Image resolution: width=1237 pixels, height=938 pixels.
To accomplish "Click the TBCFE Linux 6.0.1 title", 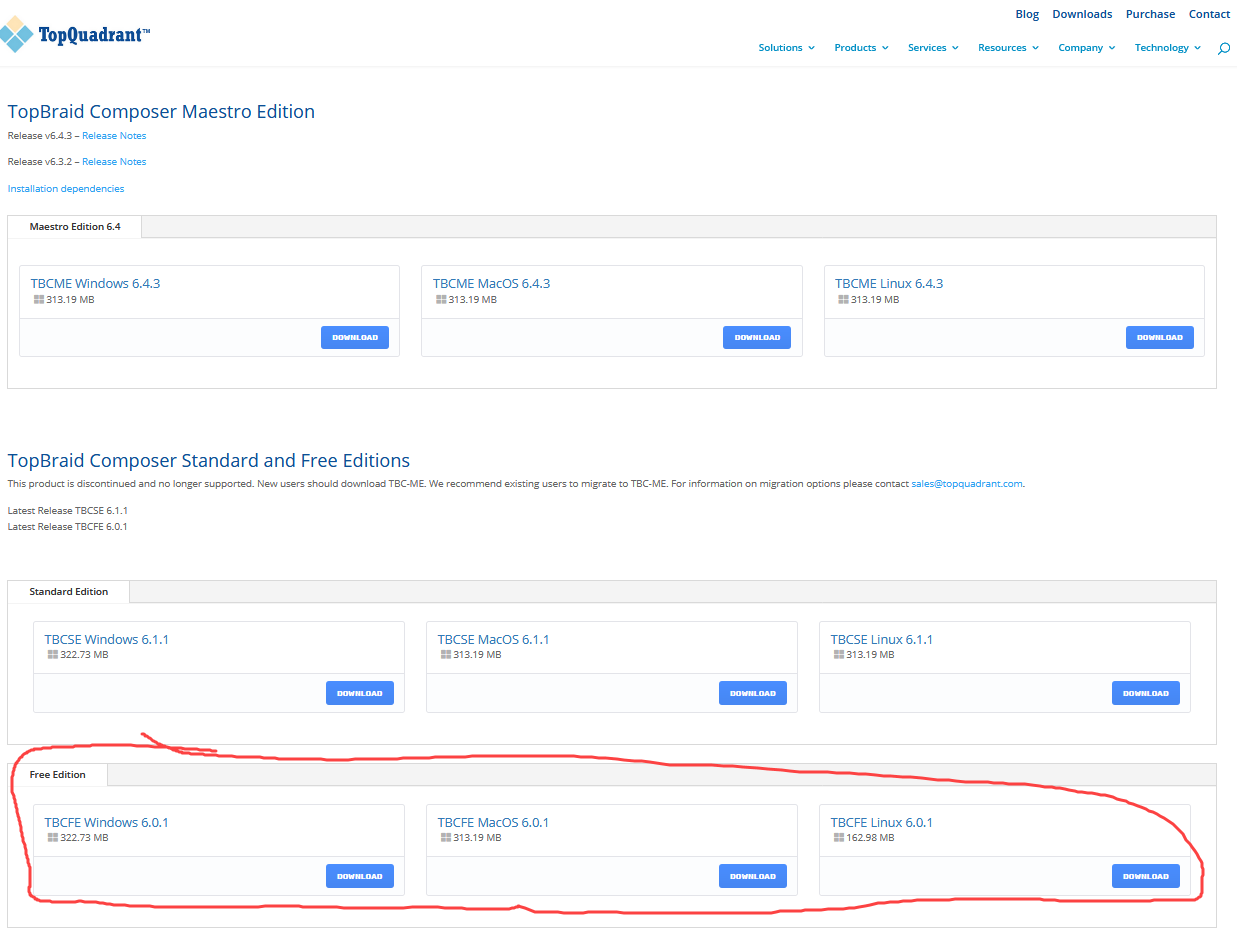I will pyautogui.click(x=881, y=822).
